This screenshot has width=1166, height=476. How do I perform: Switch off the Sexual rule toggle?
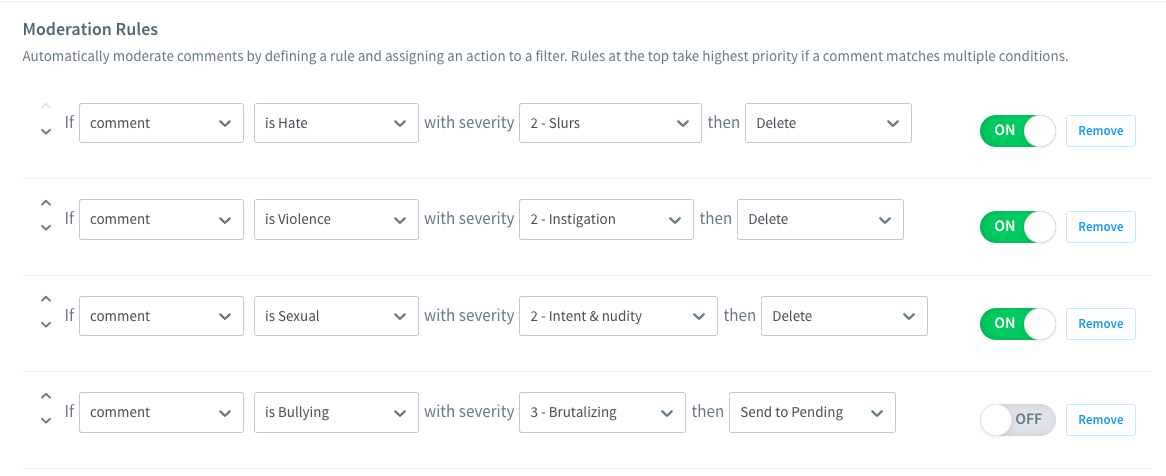tap(1017, 323)
